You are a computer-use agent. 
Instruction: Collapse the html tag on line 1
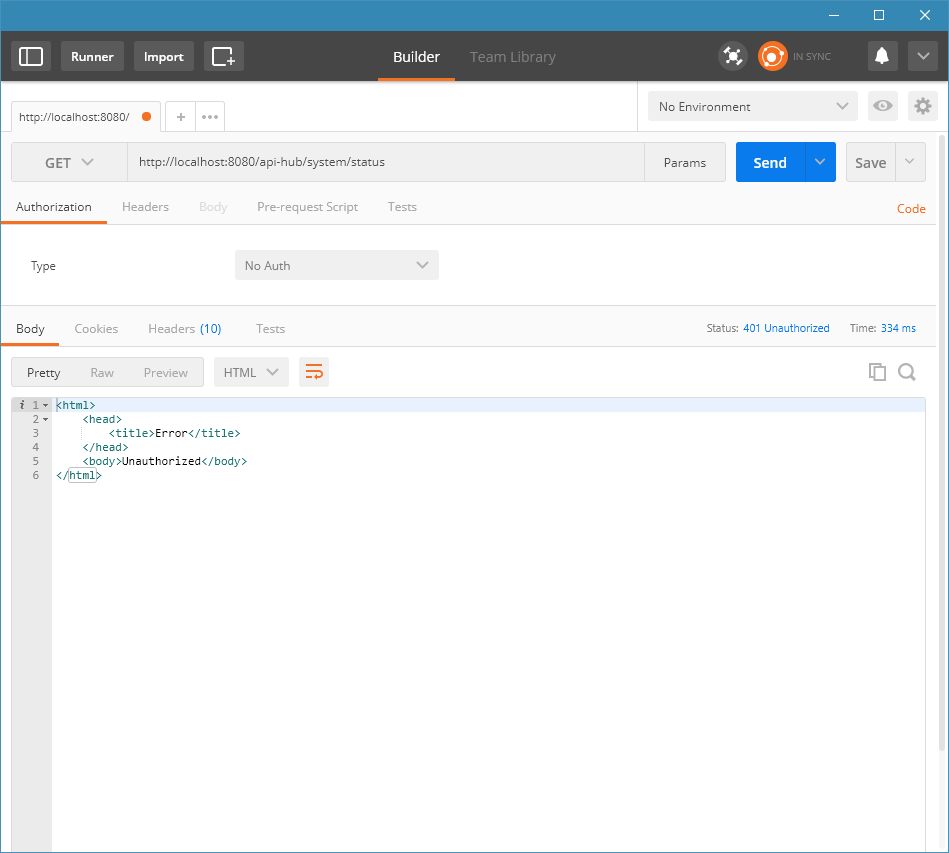(x=45, y=406)
